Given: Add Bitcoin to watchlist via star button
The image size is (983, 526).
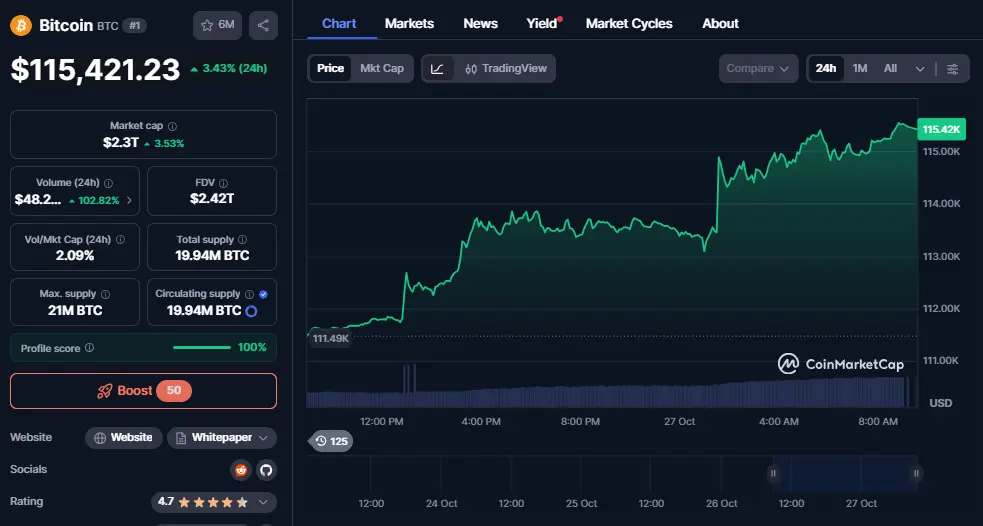Looking at the screenshot, I should pyautogui.click(x=217, y=25).
